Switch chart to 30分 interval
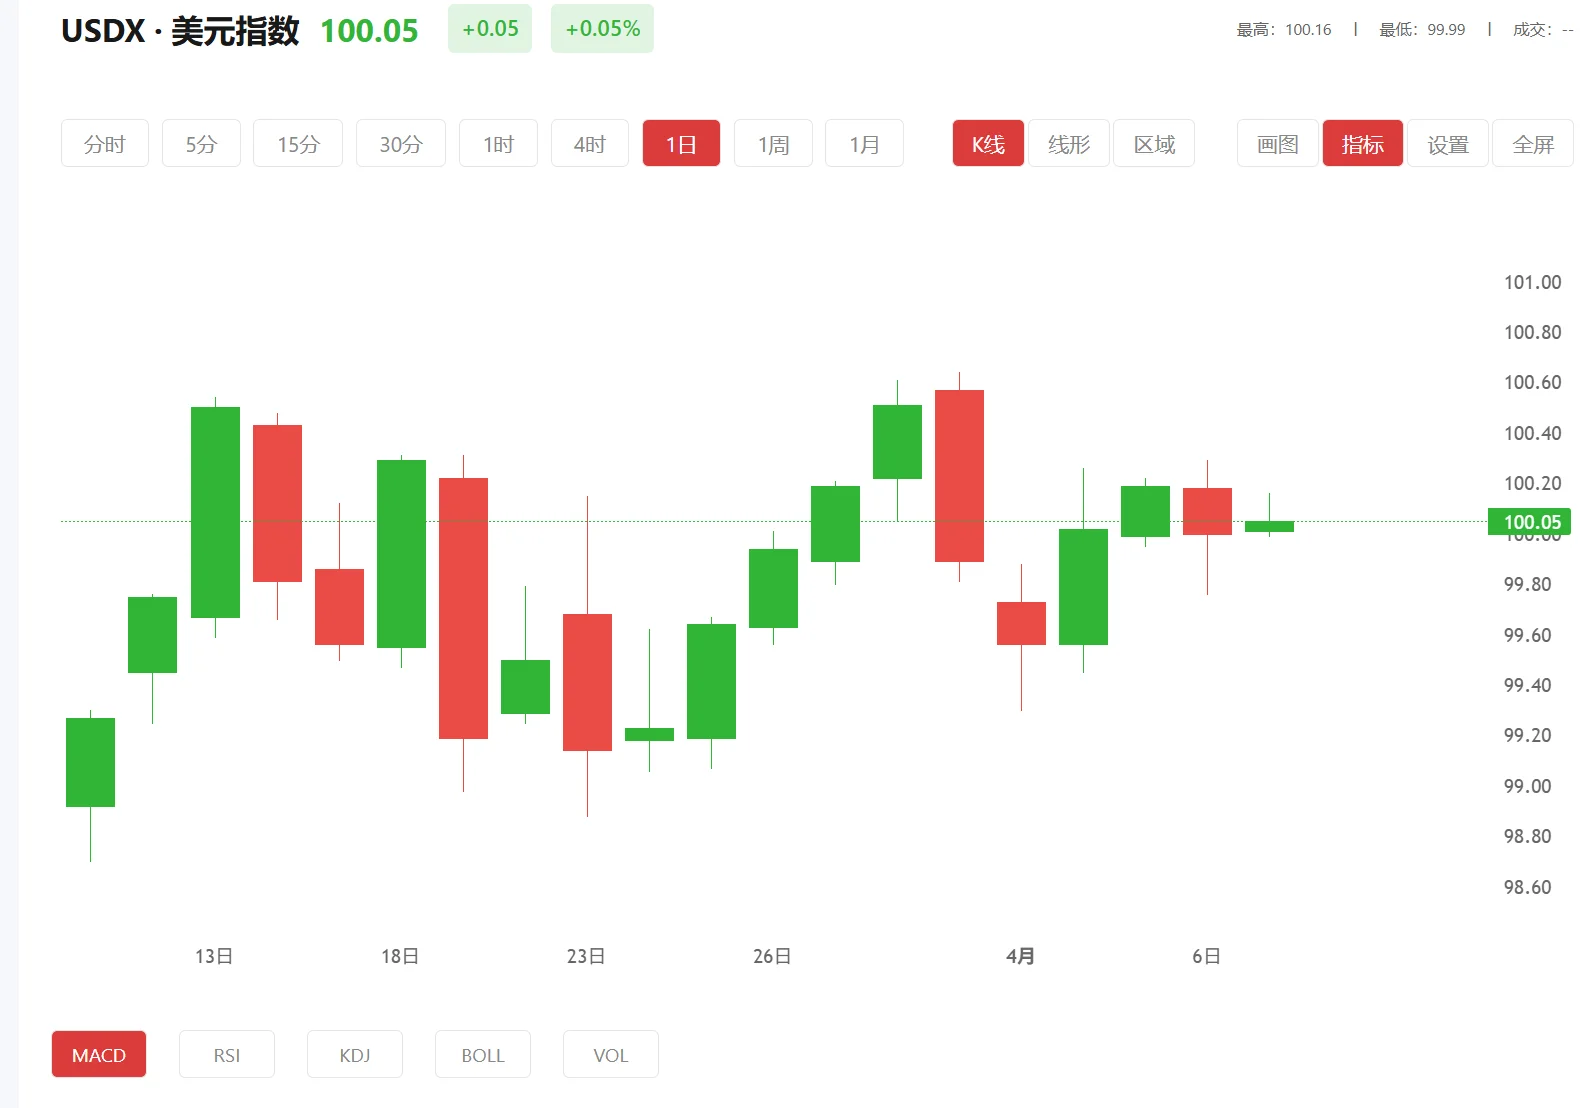Screen dimensions: 1582x1108 (401, 144)
